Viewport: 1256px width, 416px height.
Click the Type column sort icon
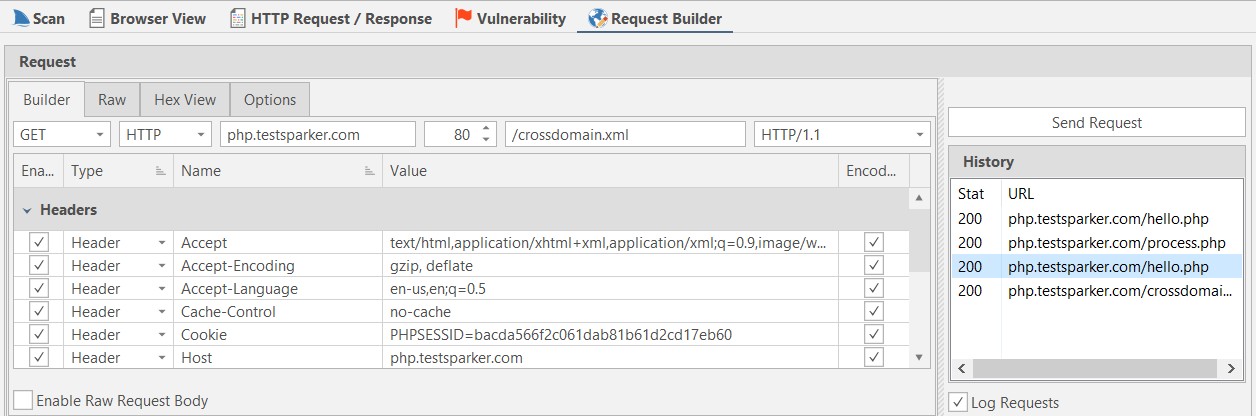click(160, 171)
